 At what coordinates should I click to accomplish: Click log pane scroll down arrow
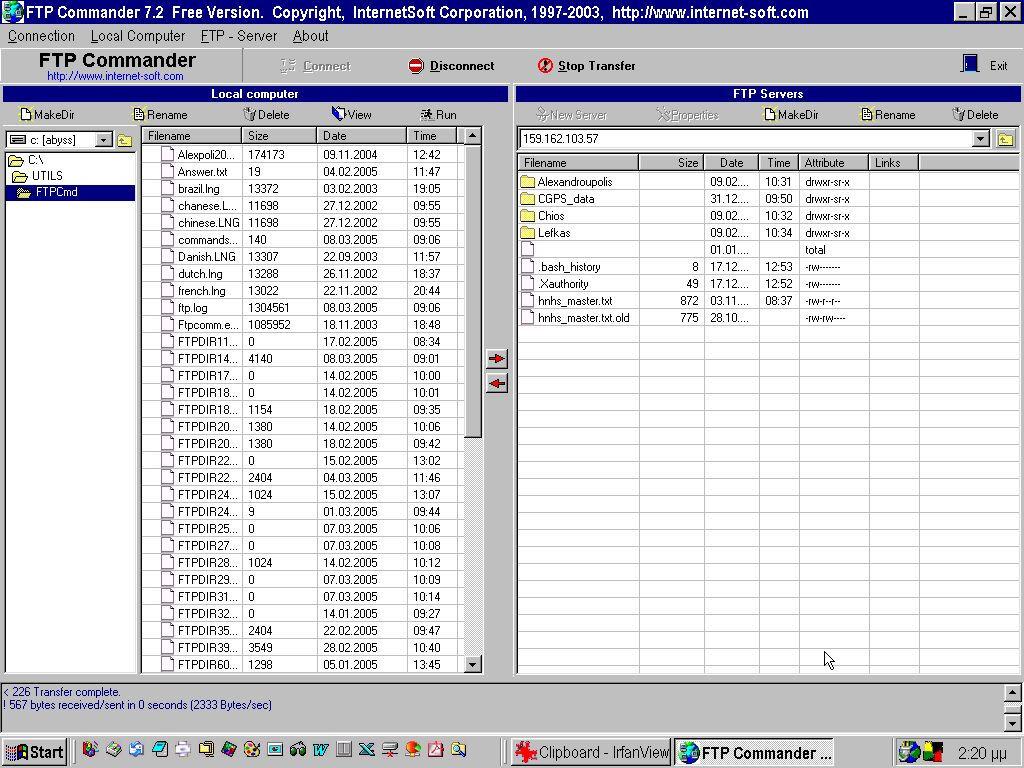pos(1012,723)
